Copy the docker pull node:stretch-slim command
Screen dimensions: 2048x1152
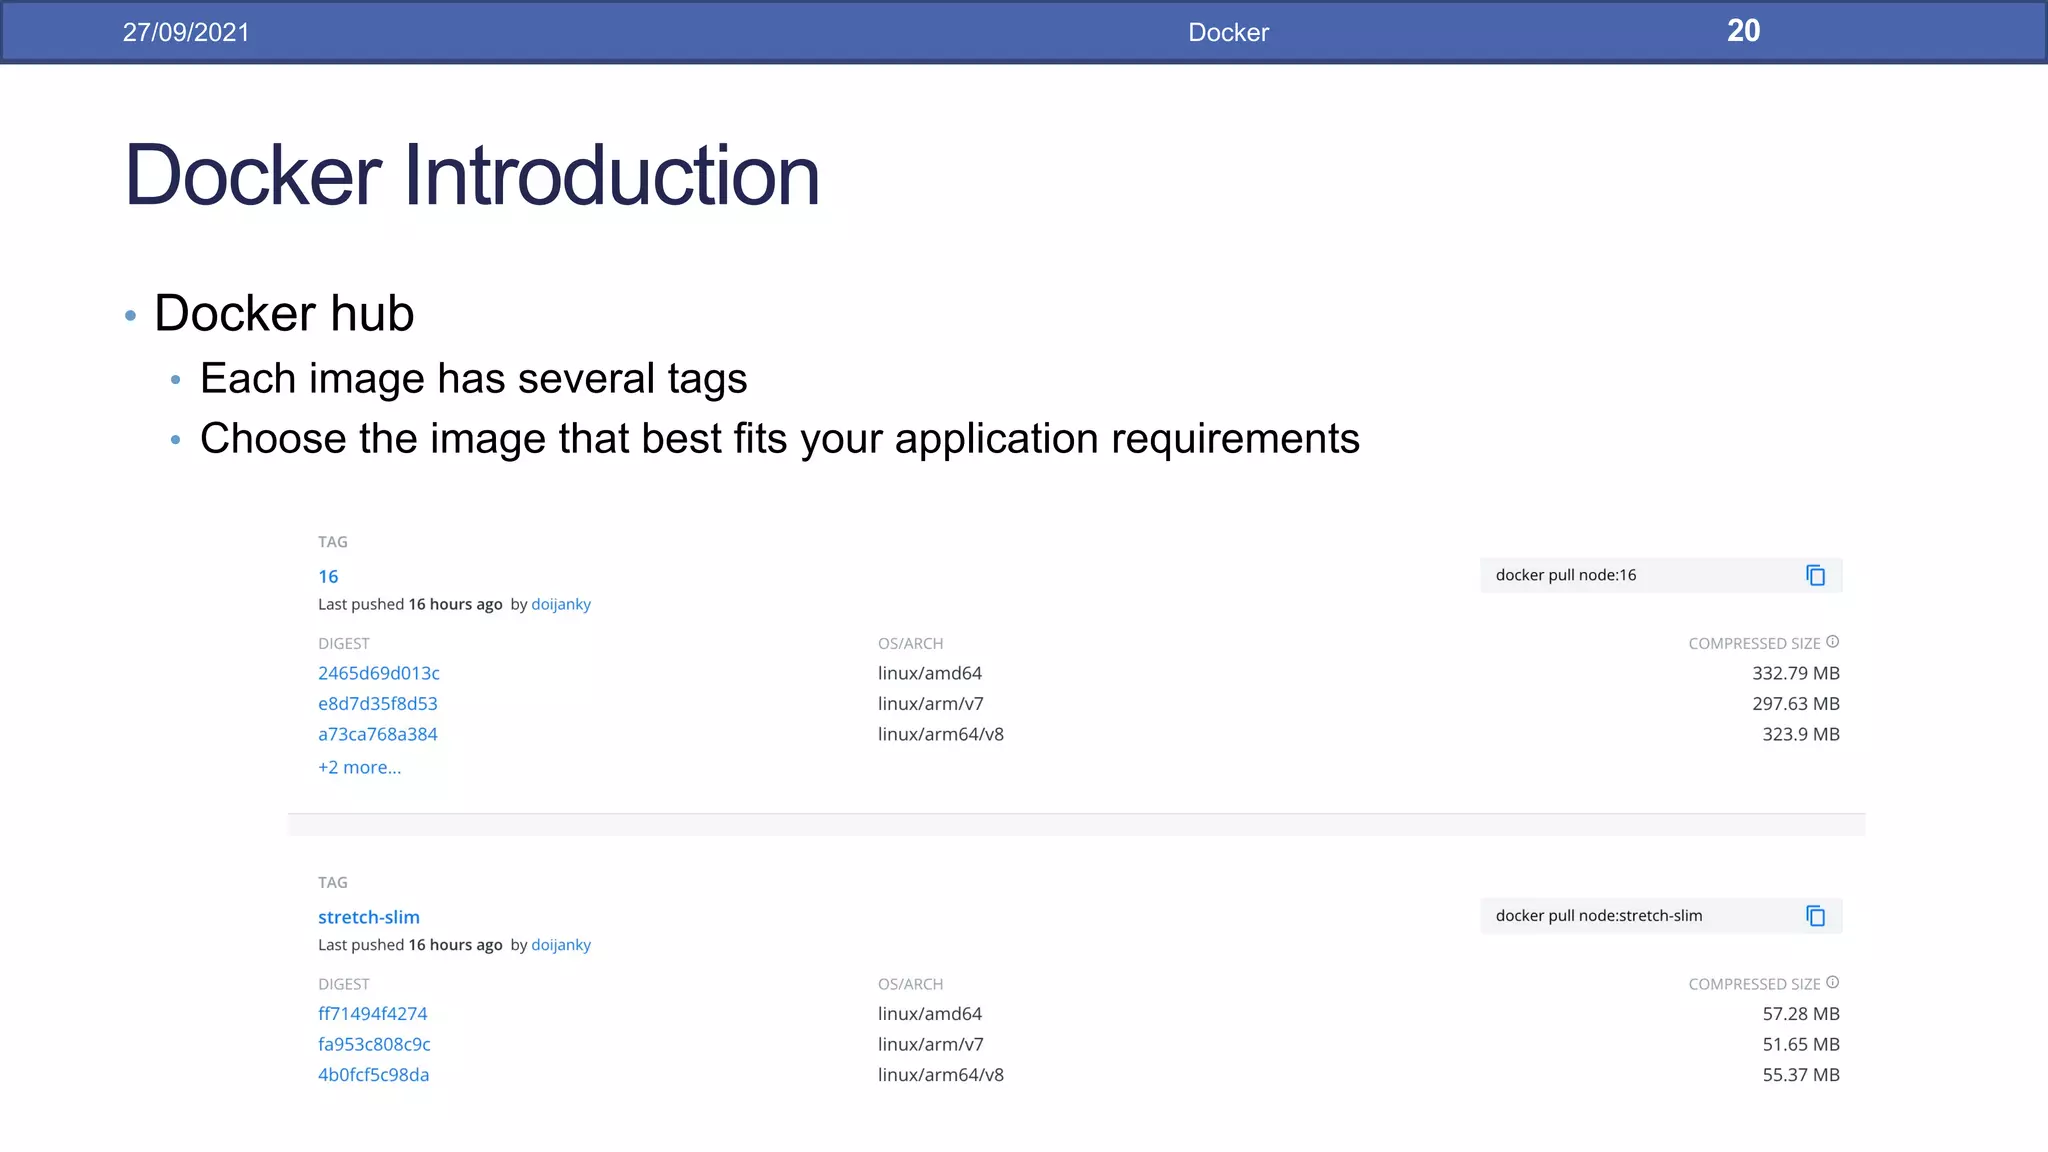1815,916
